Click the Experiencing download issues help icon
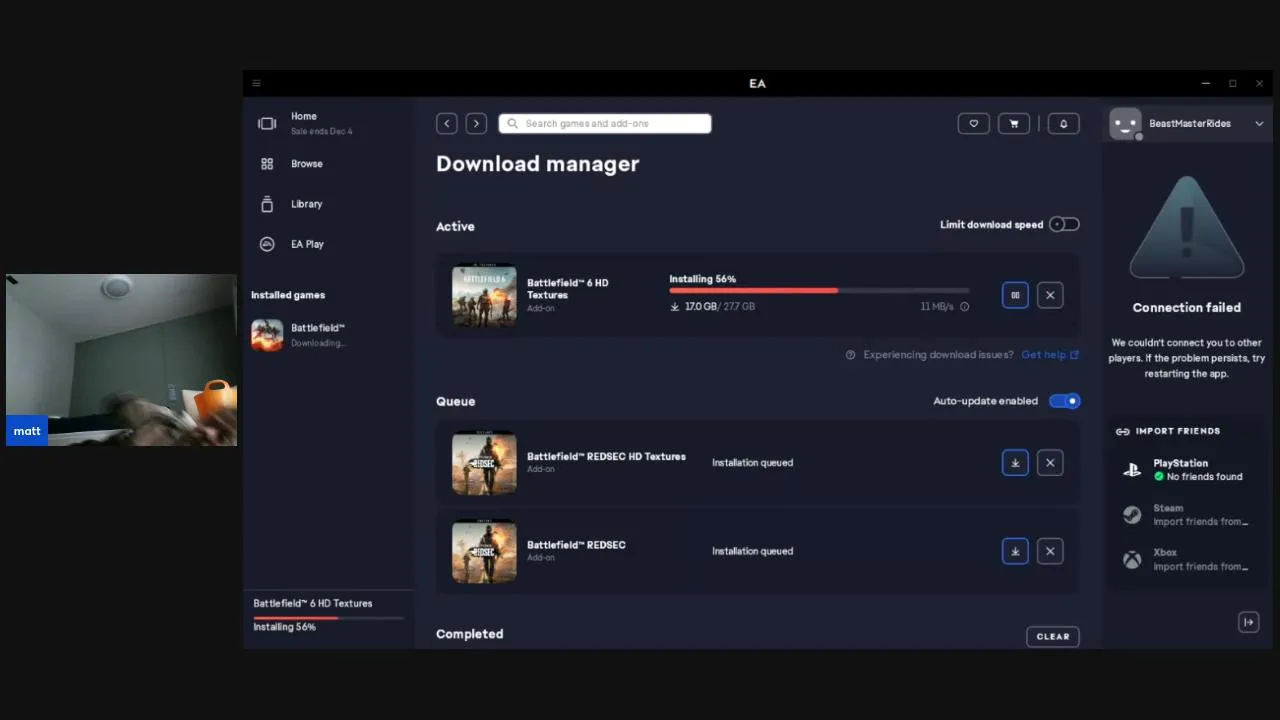 tap(851, 355)
